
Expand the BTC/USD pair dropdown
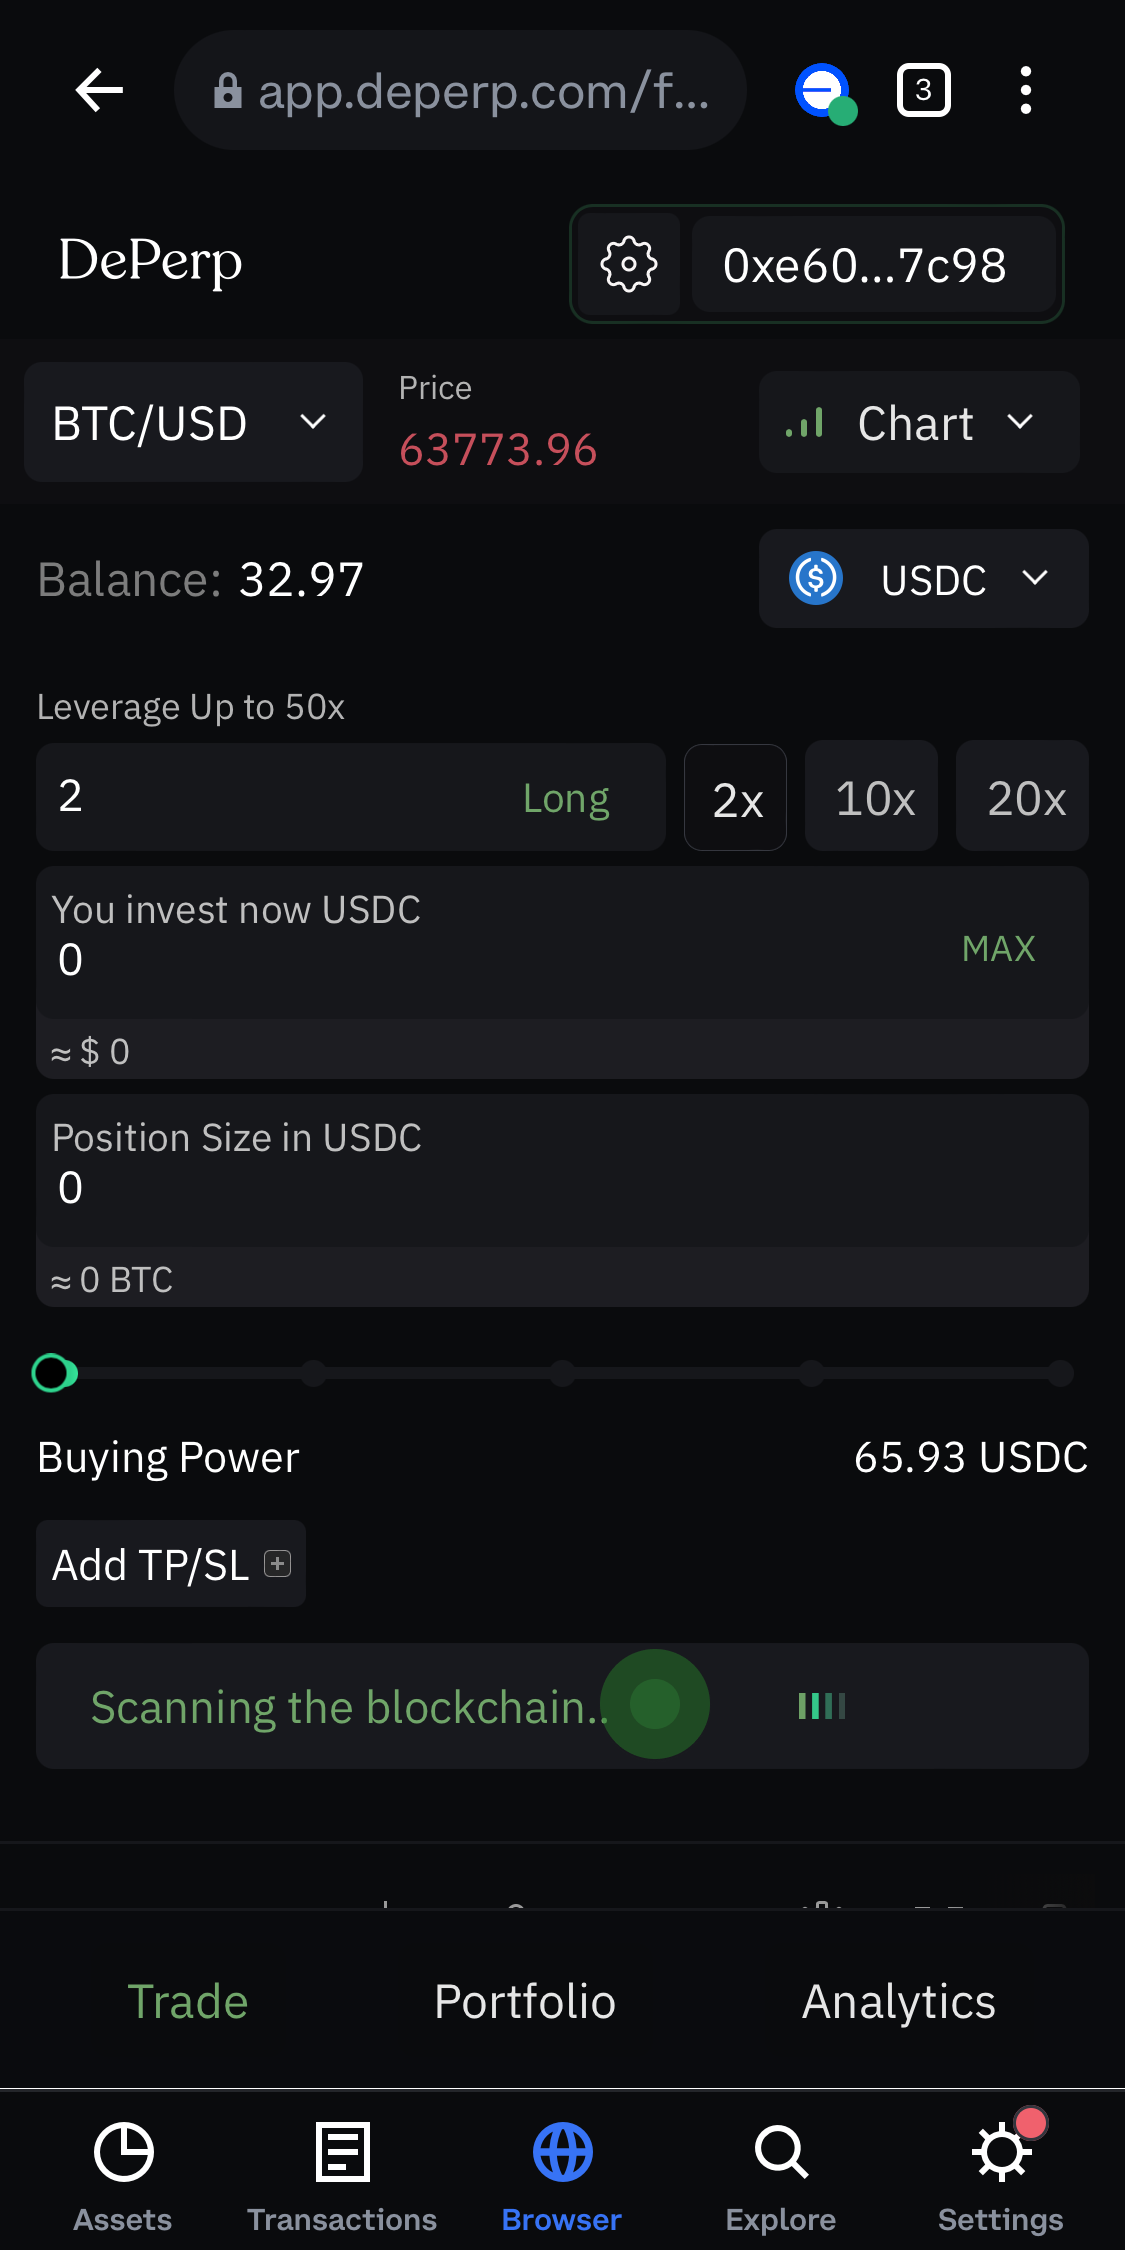click(193, 423)
